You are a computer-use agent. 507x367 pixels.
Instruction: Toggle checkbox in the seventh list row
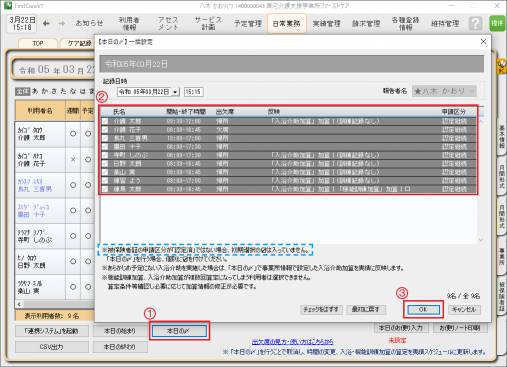[x=105, y=172]
